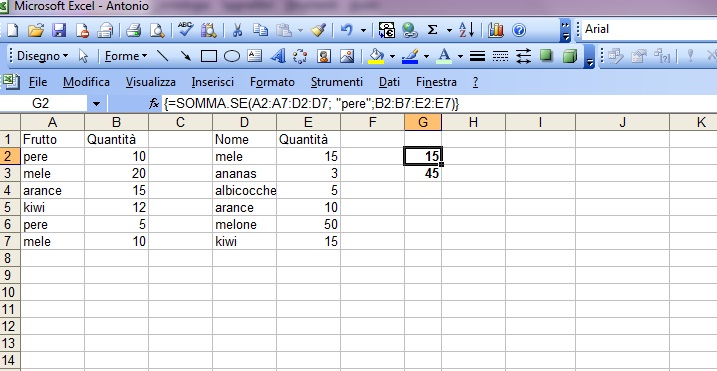Click the Format Painter brush icon
Image resolution: width=717 pixels, height=371 pixels.
317,30
